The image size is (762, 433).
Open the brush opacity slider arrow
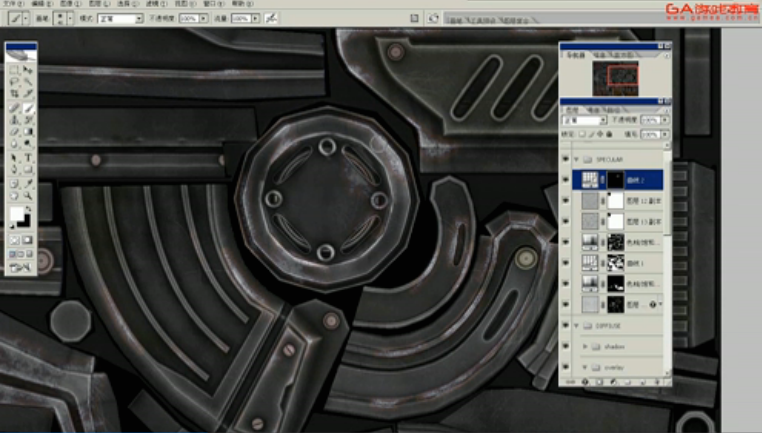tap(204, 18)
